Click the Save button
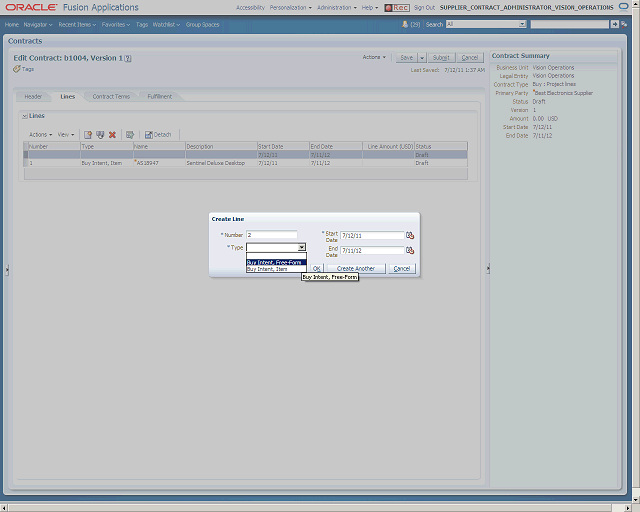 click(x=407, y=58)
